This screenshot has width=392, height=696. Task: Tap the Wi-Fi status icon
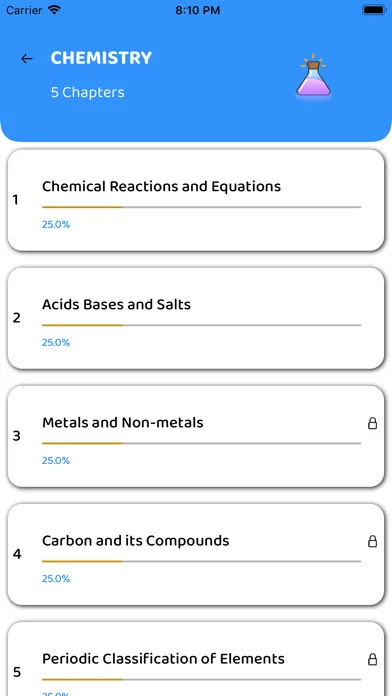(x=54, y=10)
